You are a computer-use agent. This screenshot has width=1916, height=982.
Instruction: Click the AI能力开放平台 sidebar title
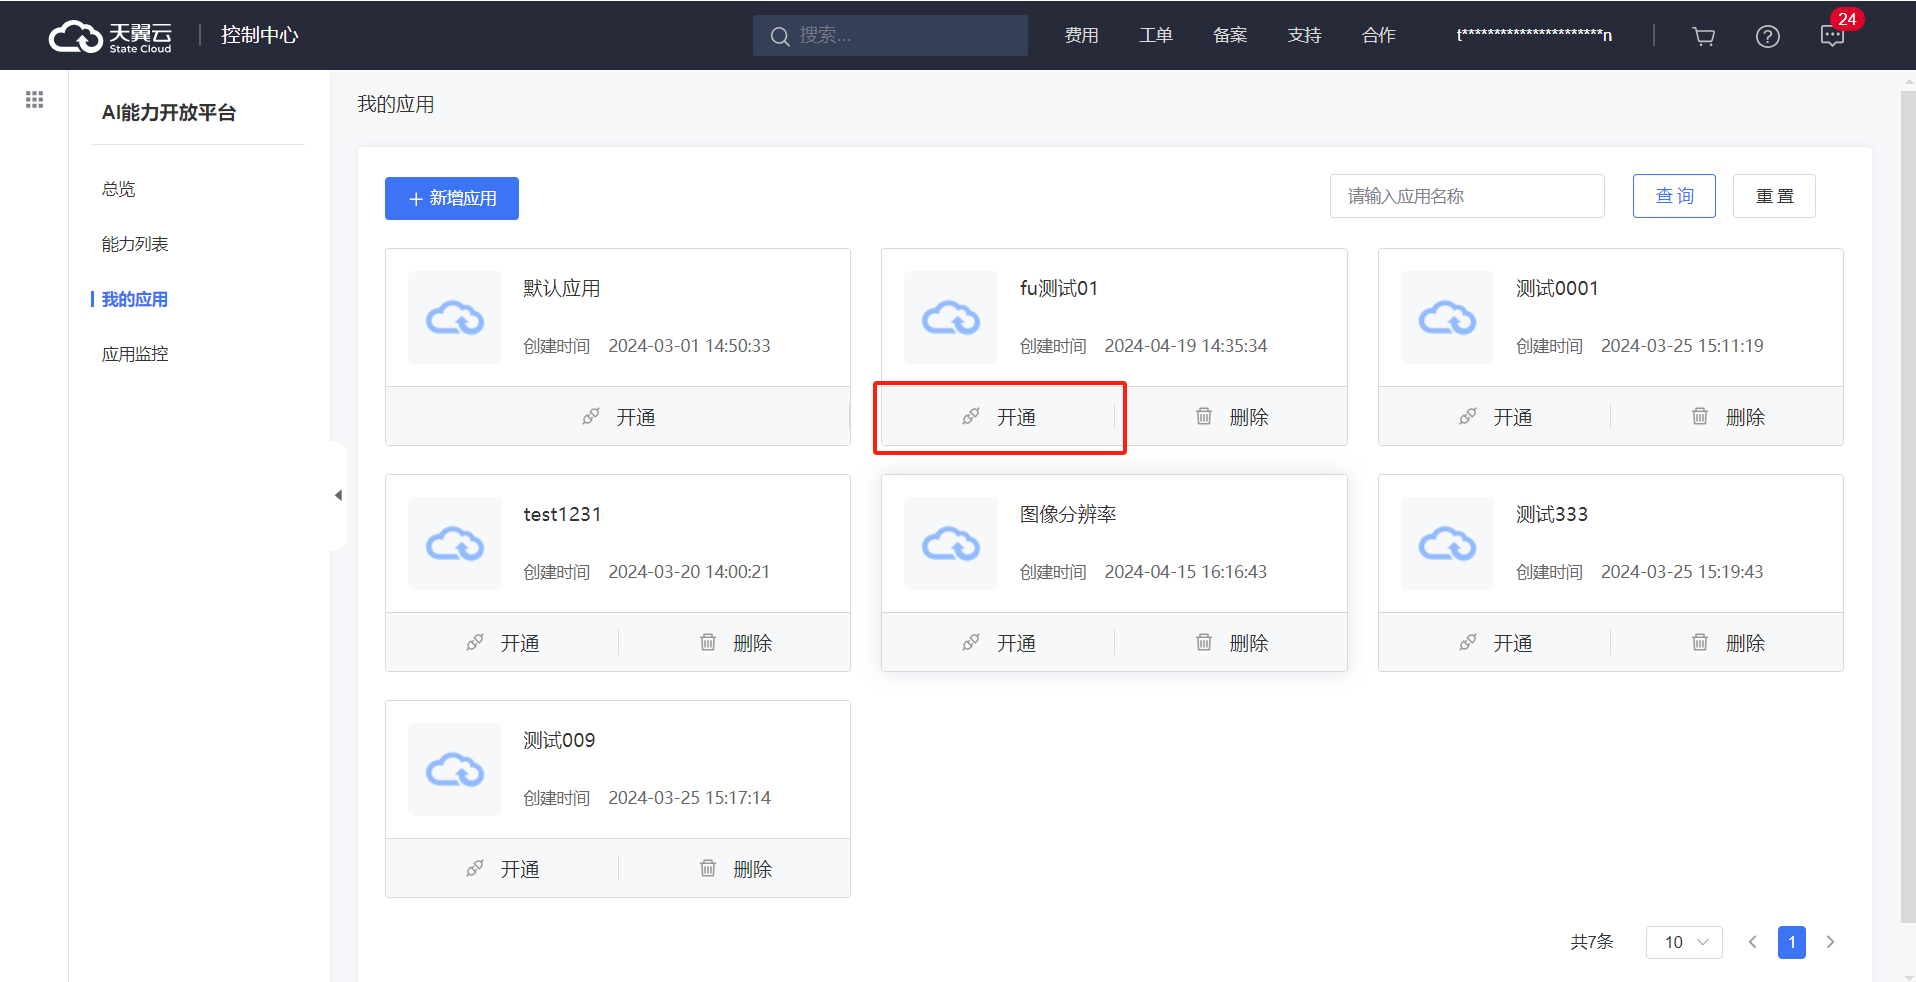169,112
